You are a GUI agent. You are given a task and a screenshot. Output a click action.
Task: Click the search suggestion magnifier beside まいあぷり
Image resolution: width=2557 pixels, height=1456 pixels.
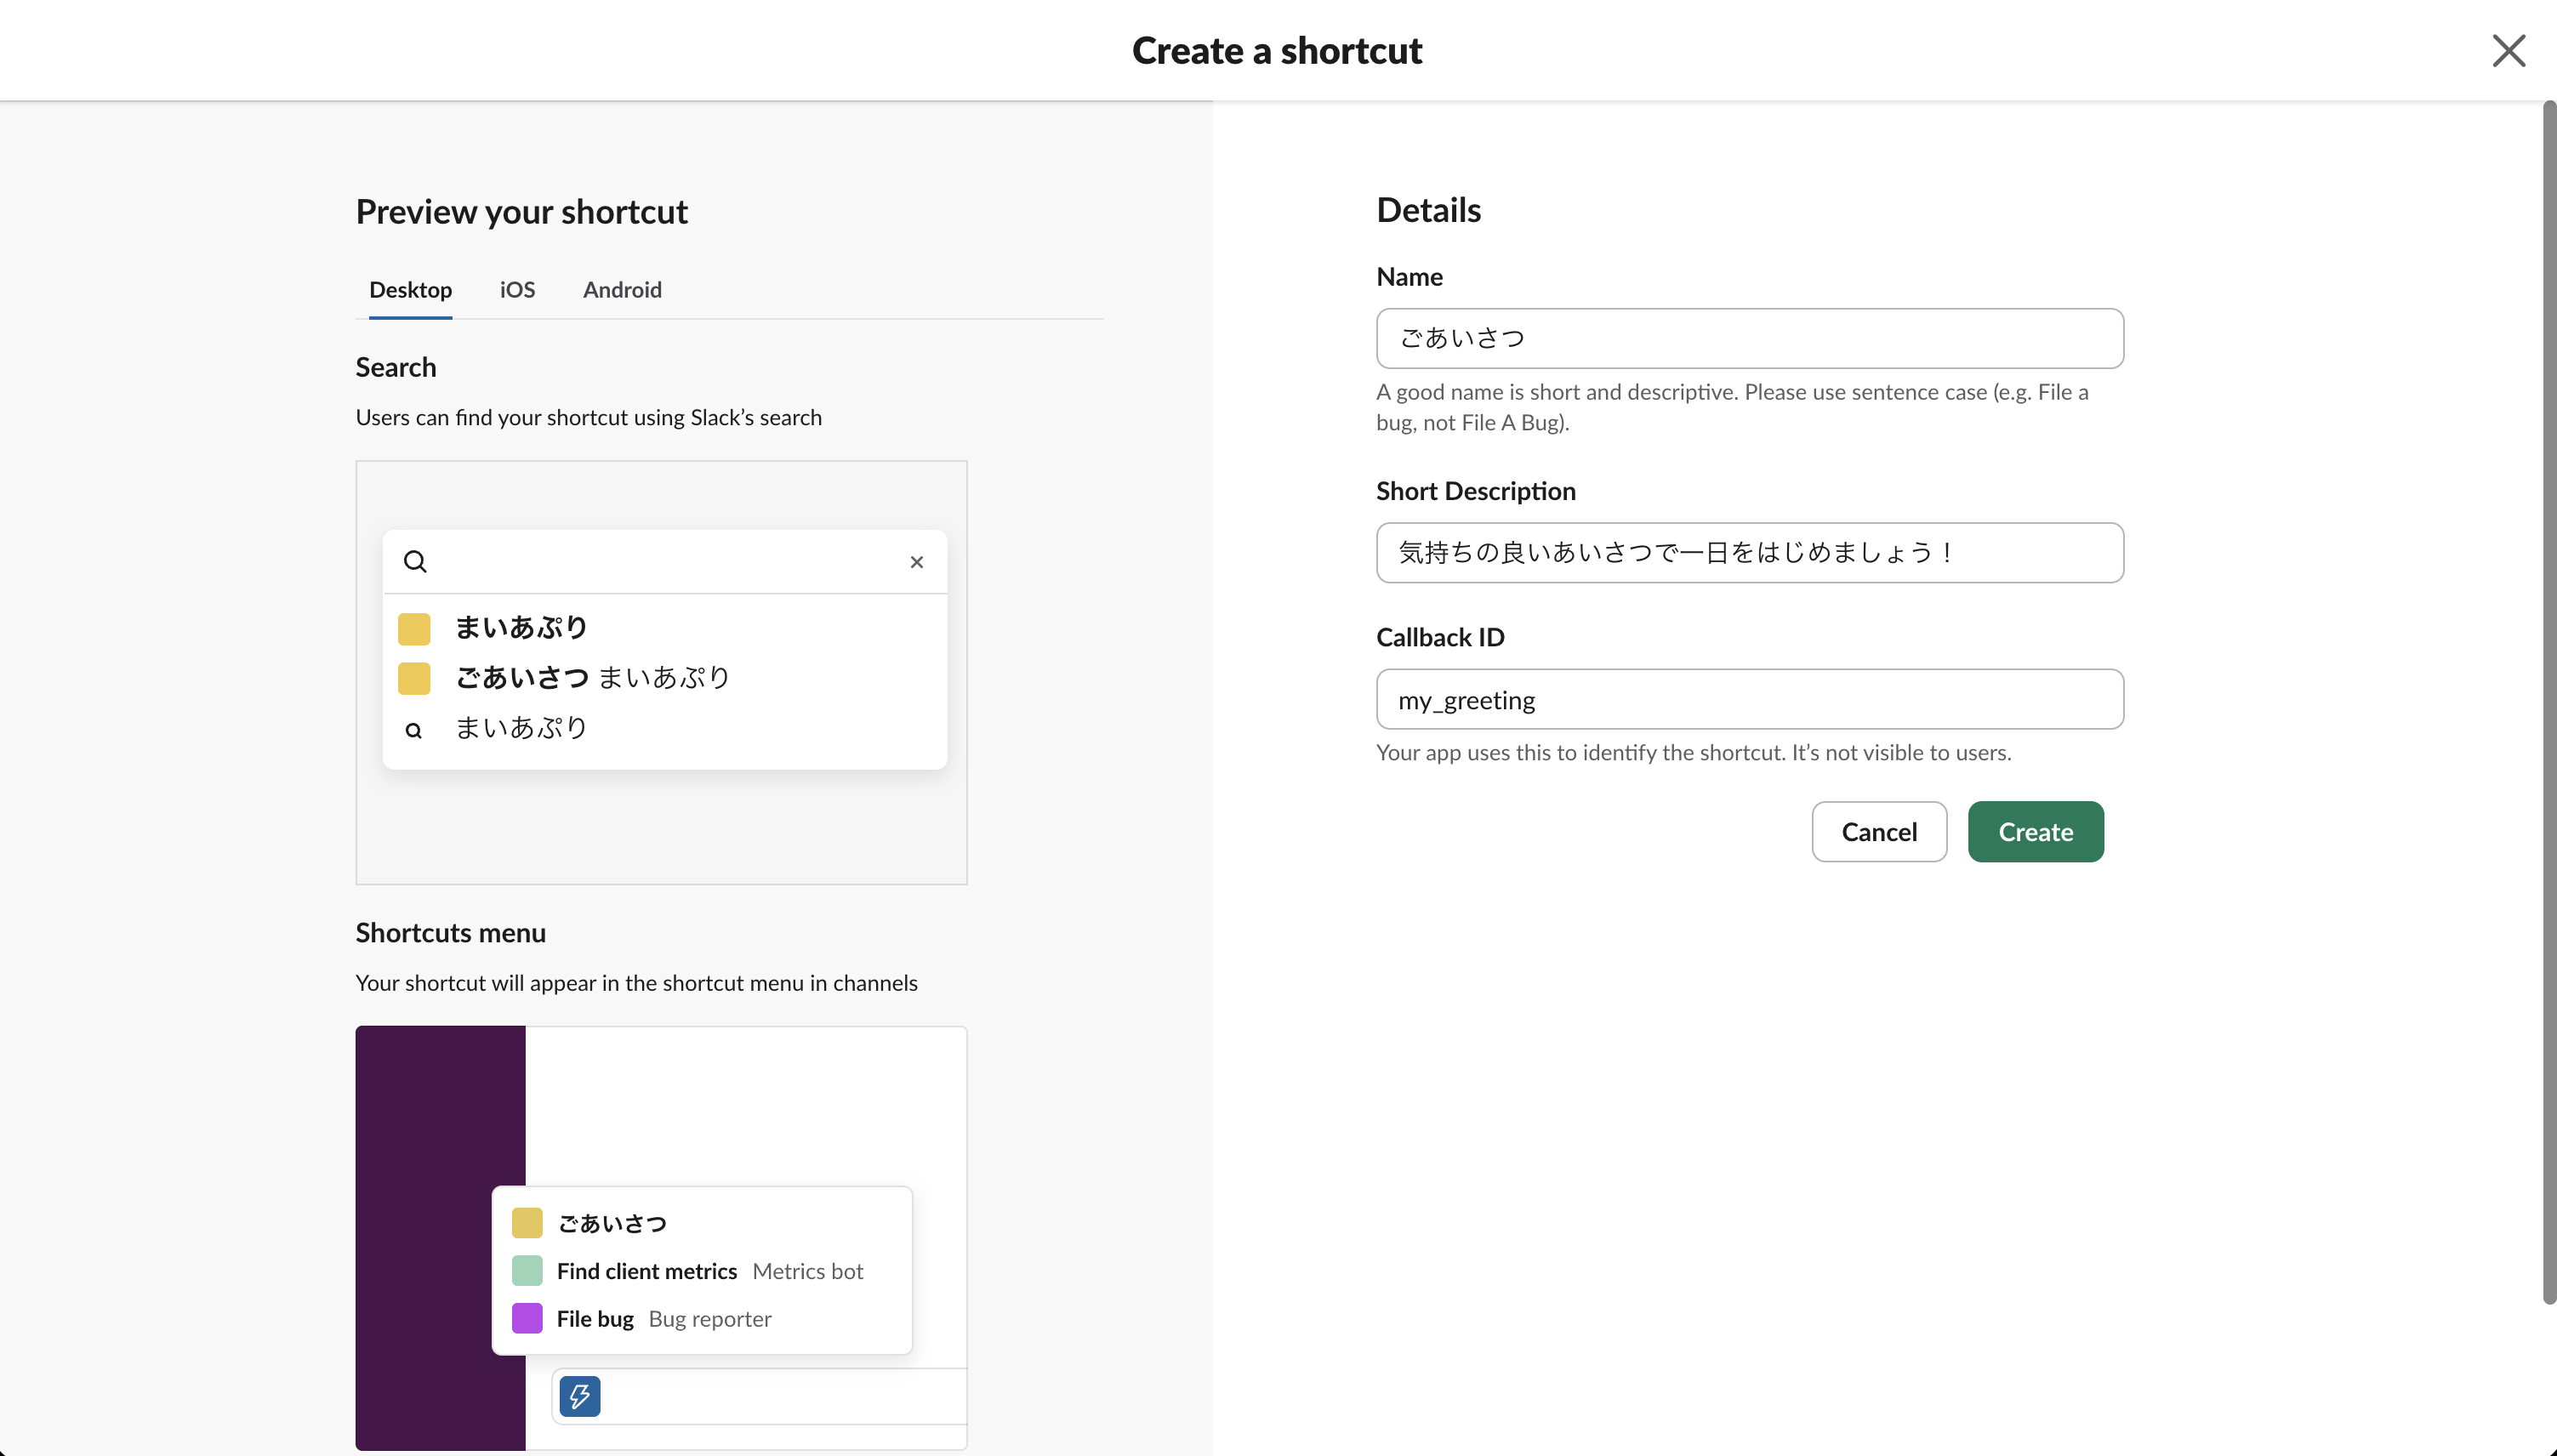(x=415, y=730)
